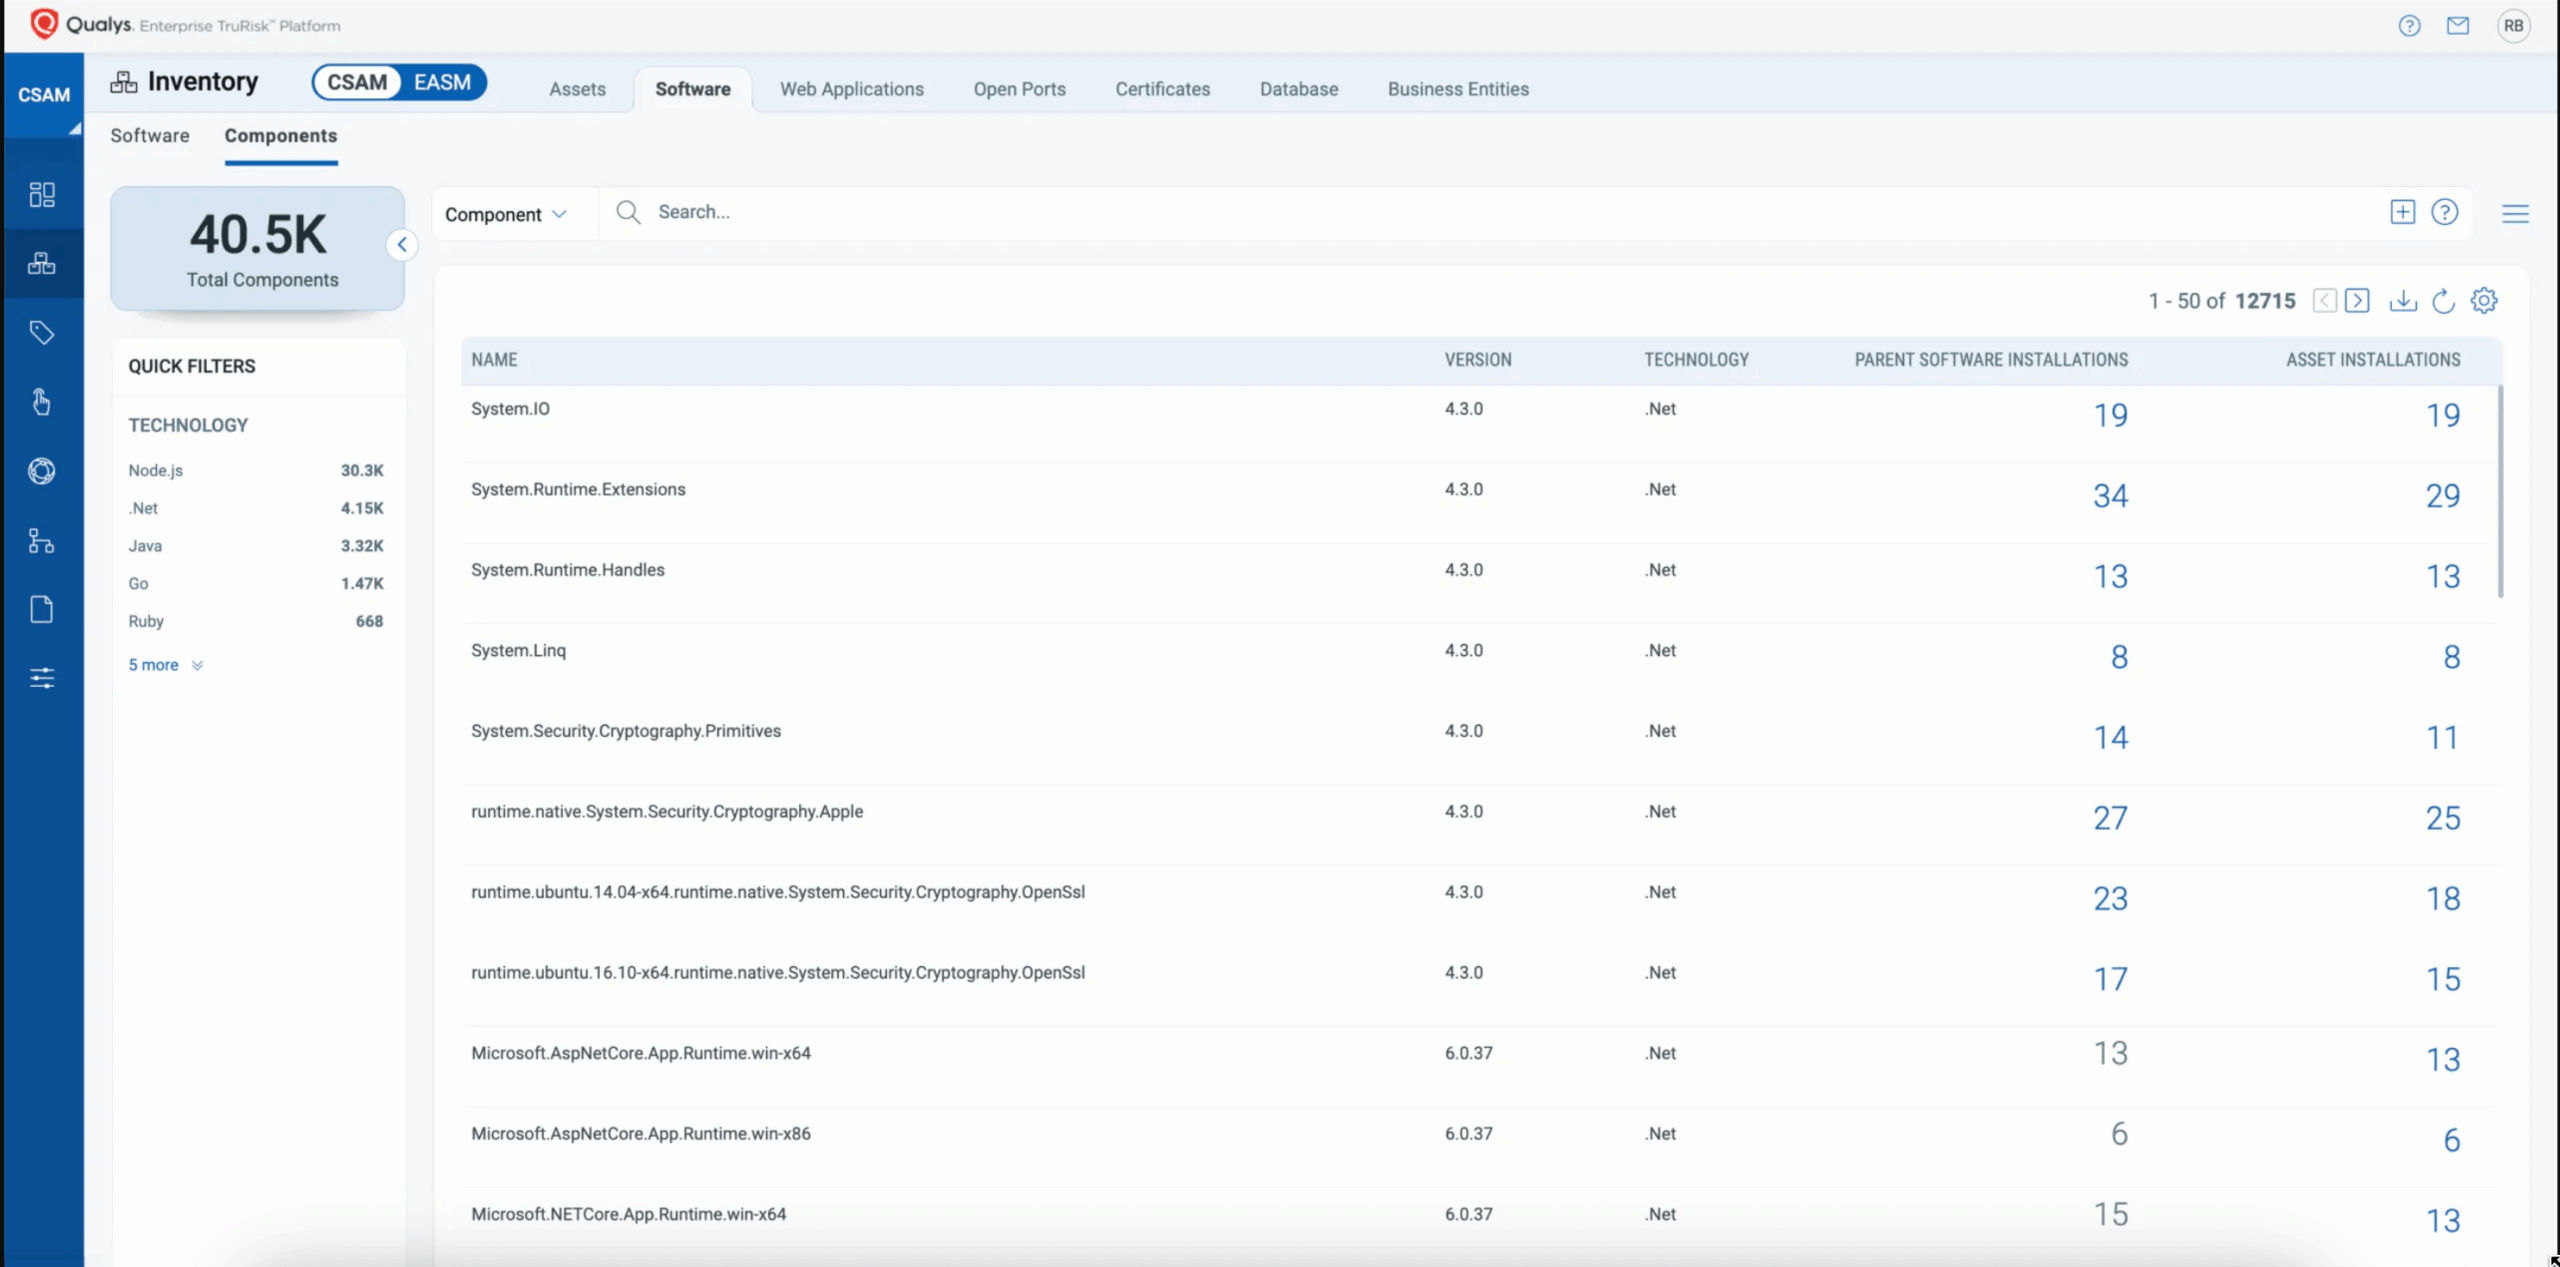Click the add widget plus icon
Screen dimensions: 2560x1267
point(2402,212)
